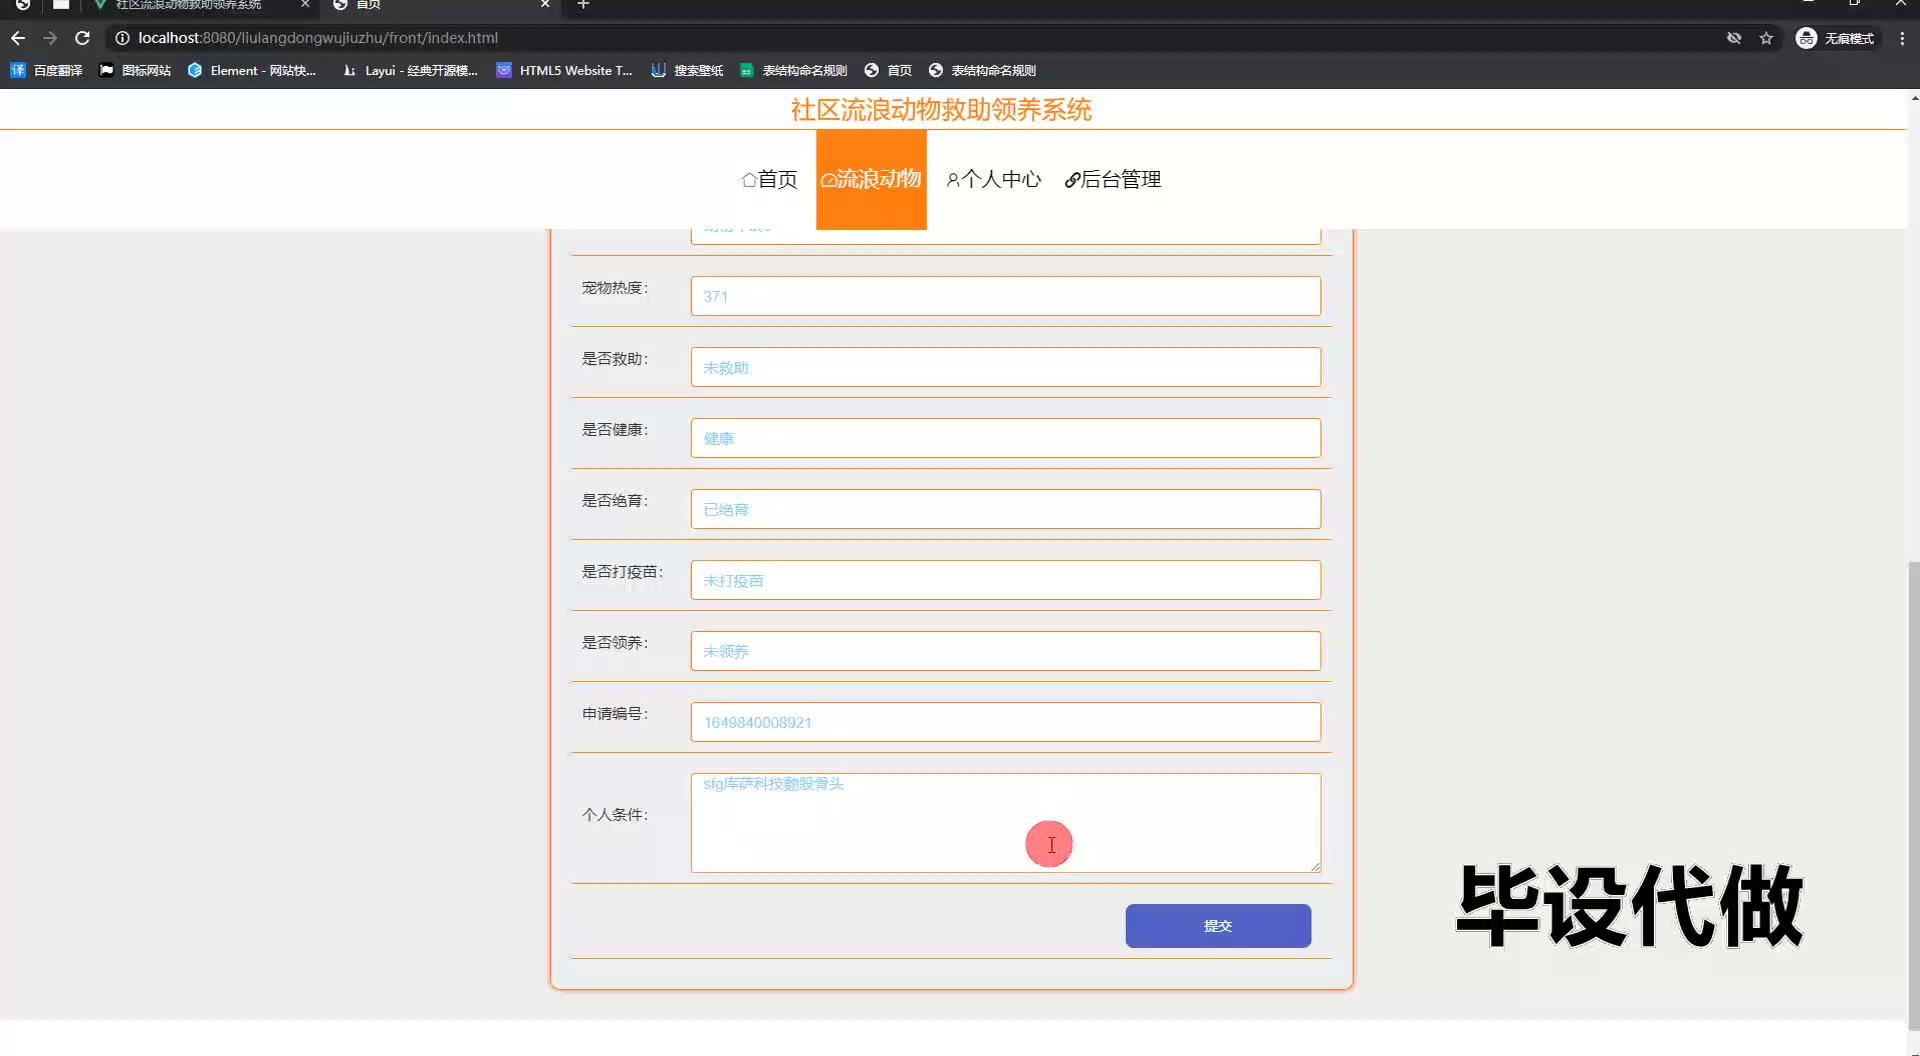Open the first 表结构命名规则 bookmark
This screenshot has width=1920, height=1056.
[x=794, y=70]
